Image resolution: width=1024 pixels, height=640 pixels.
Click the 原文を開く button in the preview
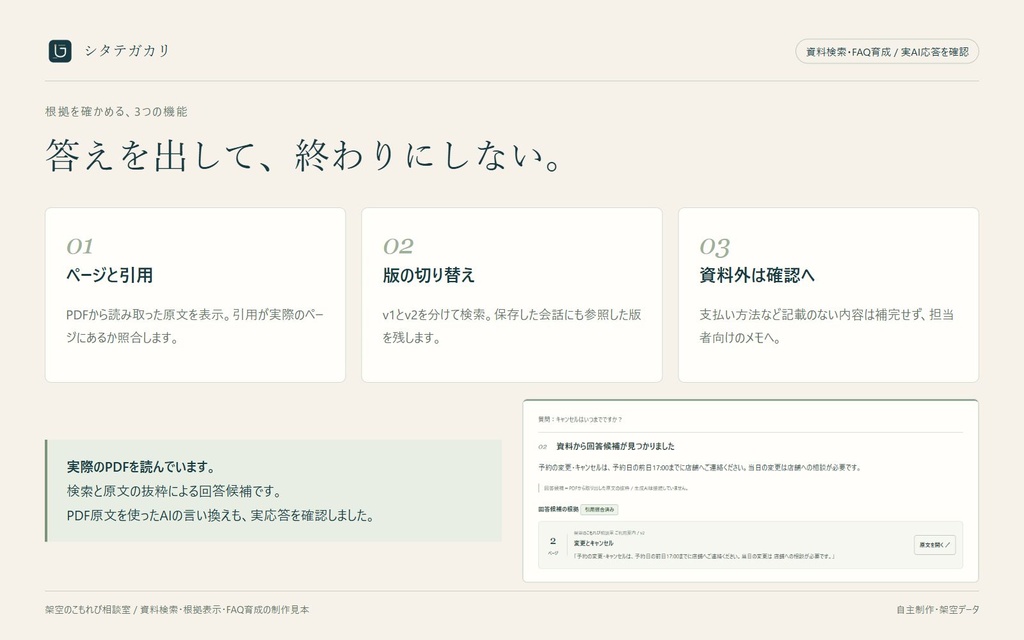tap(935, 545)
